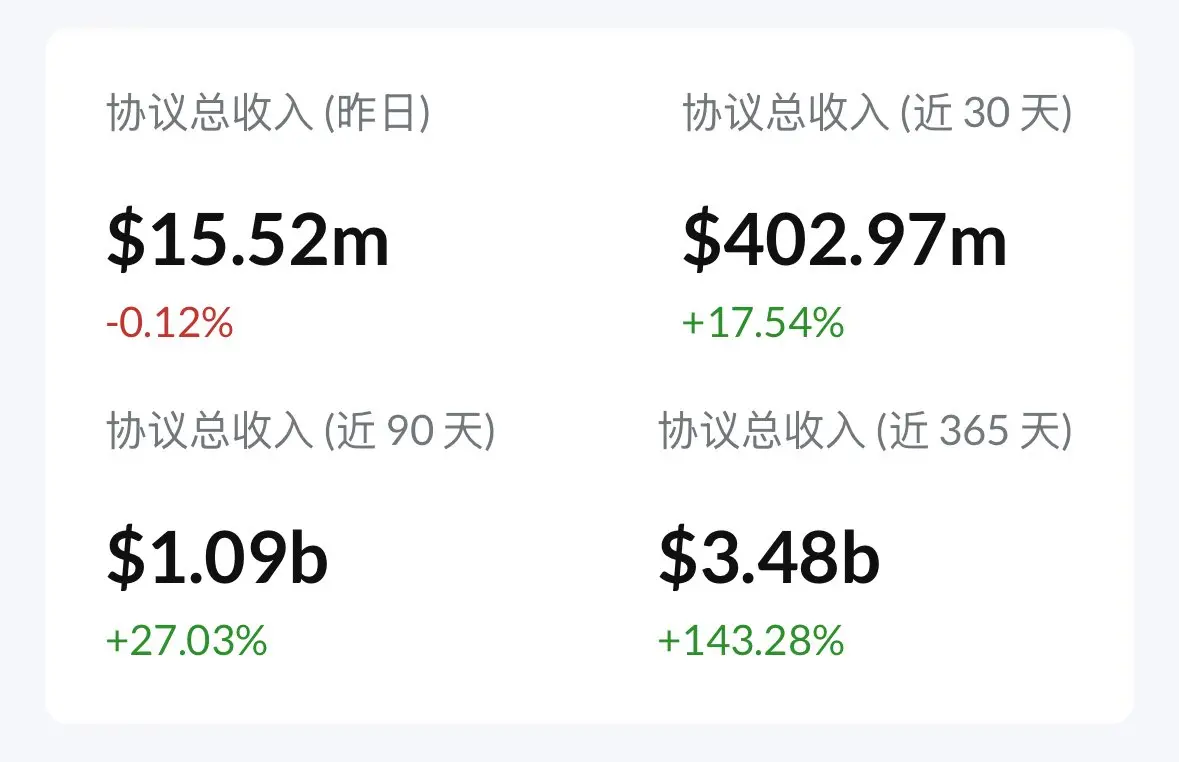Click the "30" in the 近 30 天 label
This screenshot has height=762, width=1179.
coord(986,114)
